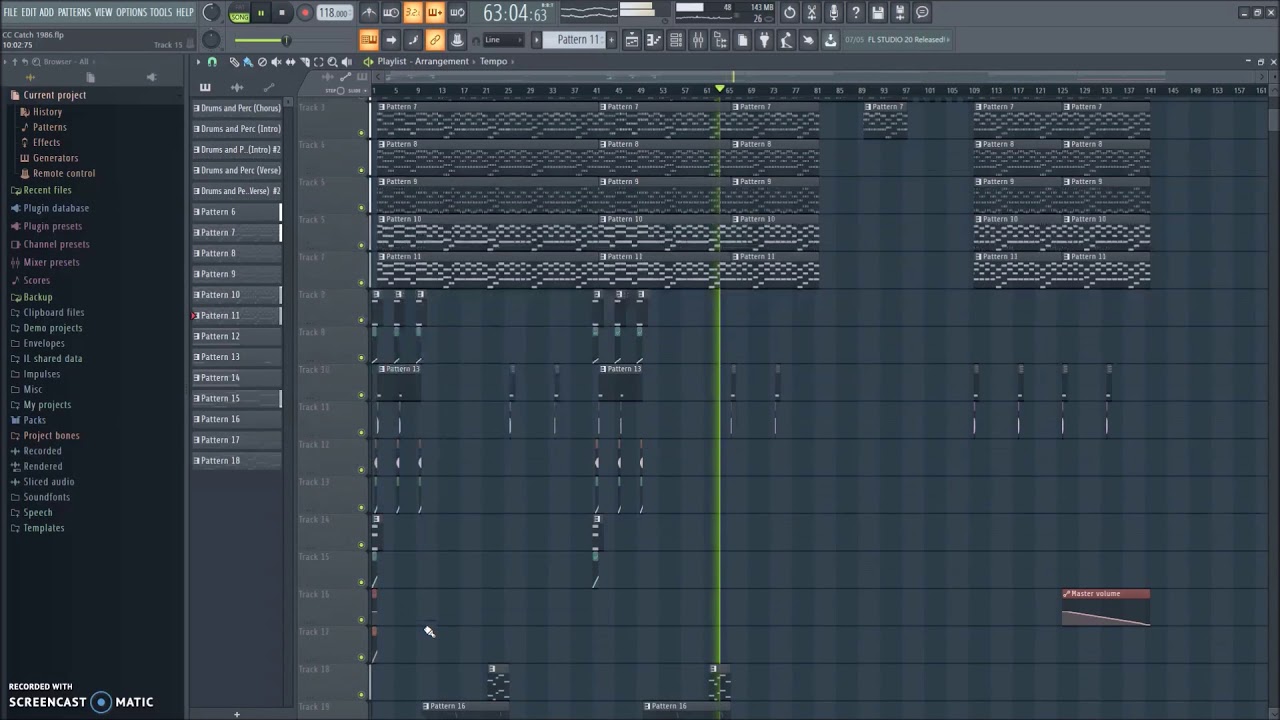Viewport: 1280px width, 720px height.
Task: Click the playlist vertical scrollbar
Action: [1273, 118]
